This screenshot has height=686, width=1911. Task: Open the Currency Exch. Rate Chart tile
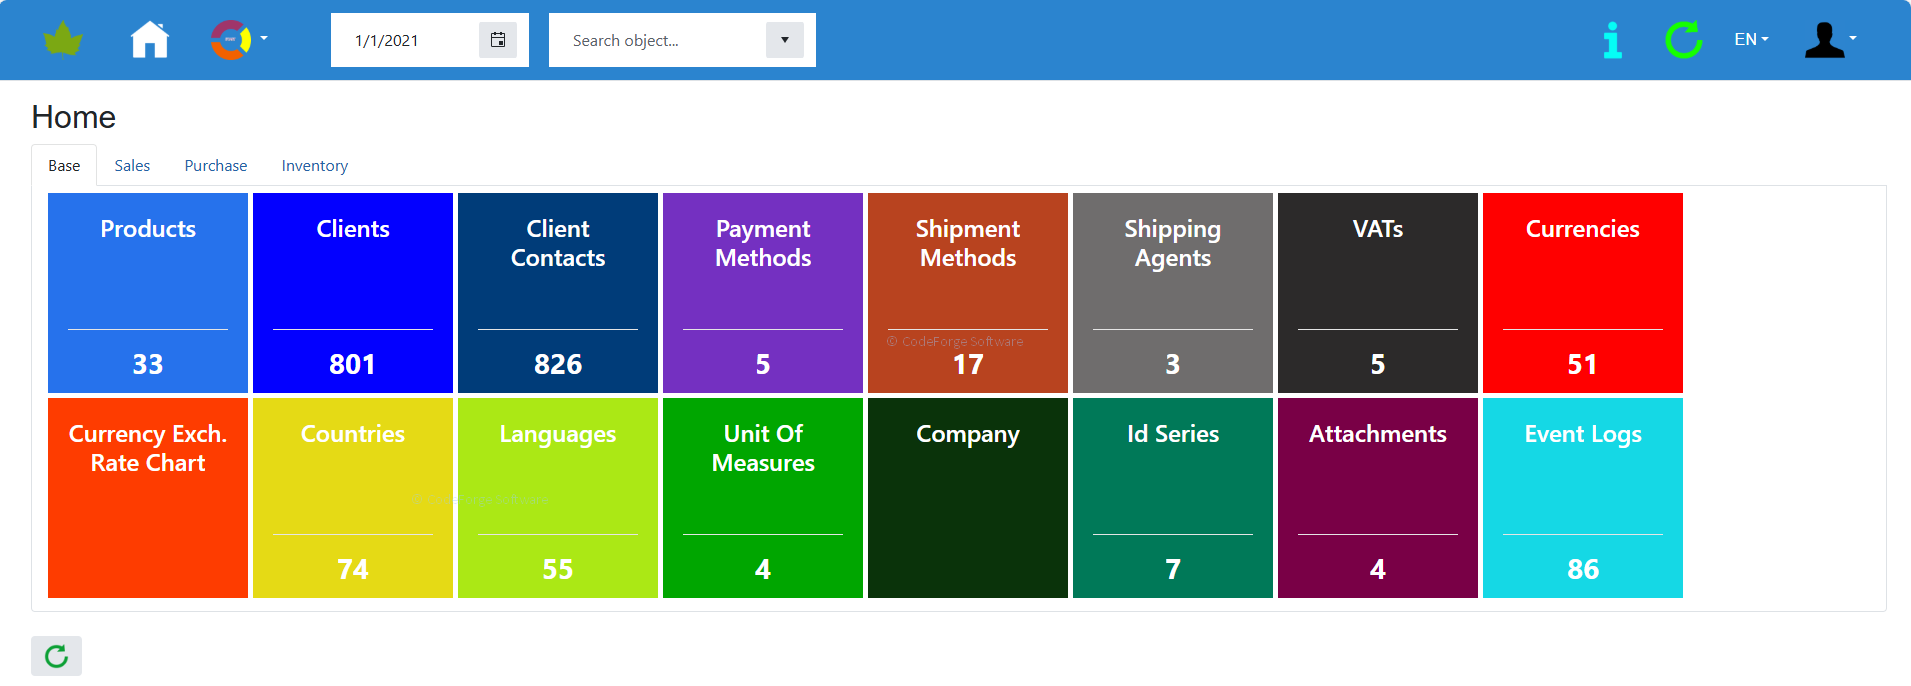tap(148, 498)
